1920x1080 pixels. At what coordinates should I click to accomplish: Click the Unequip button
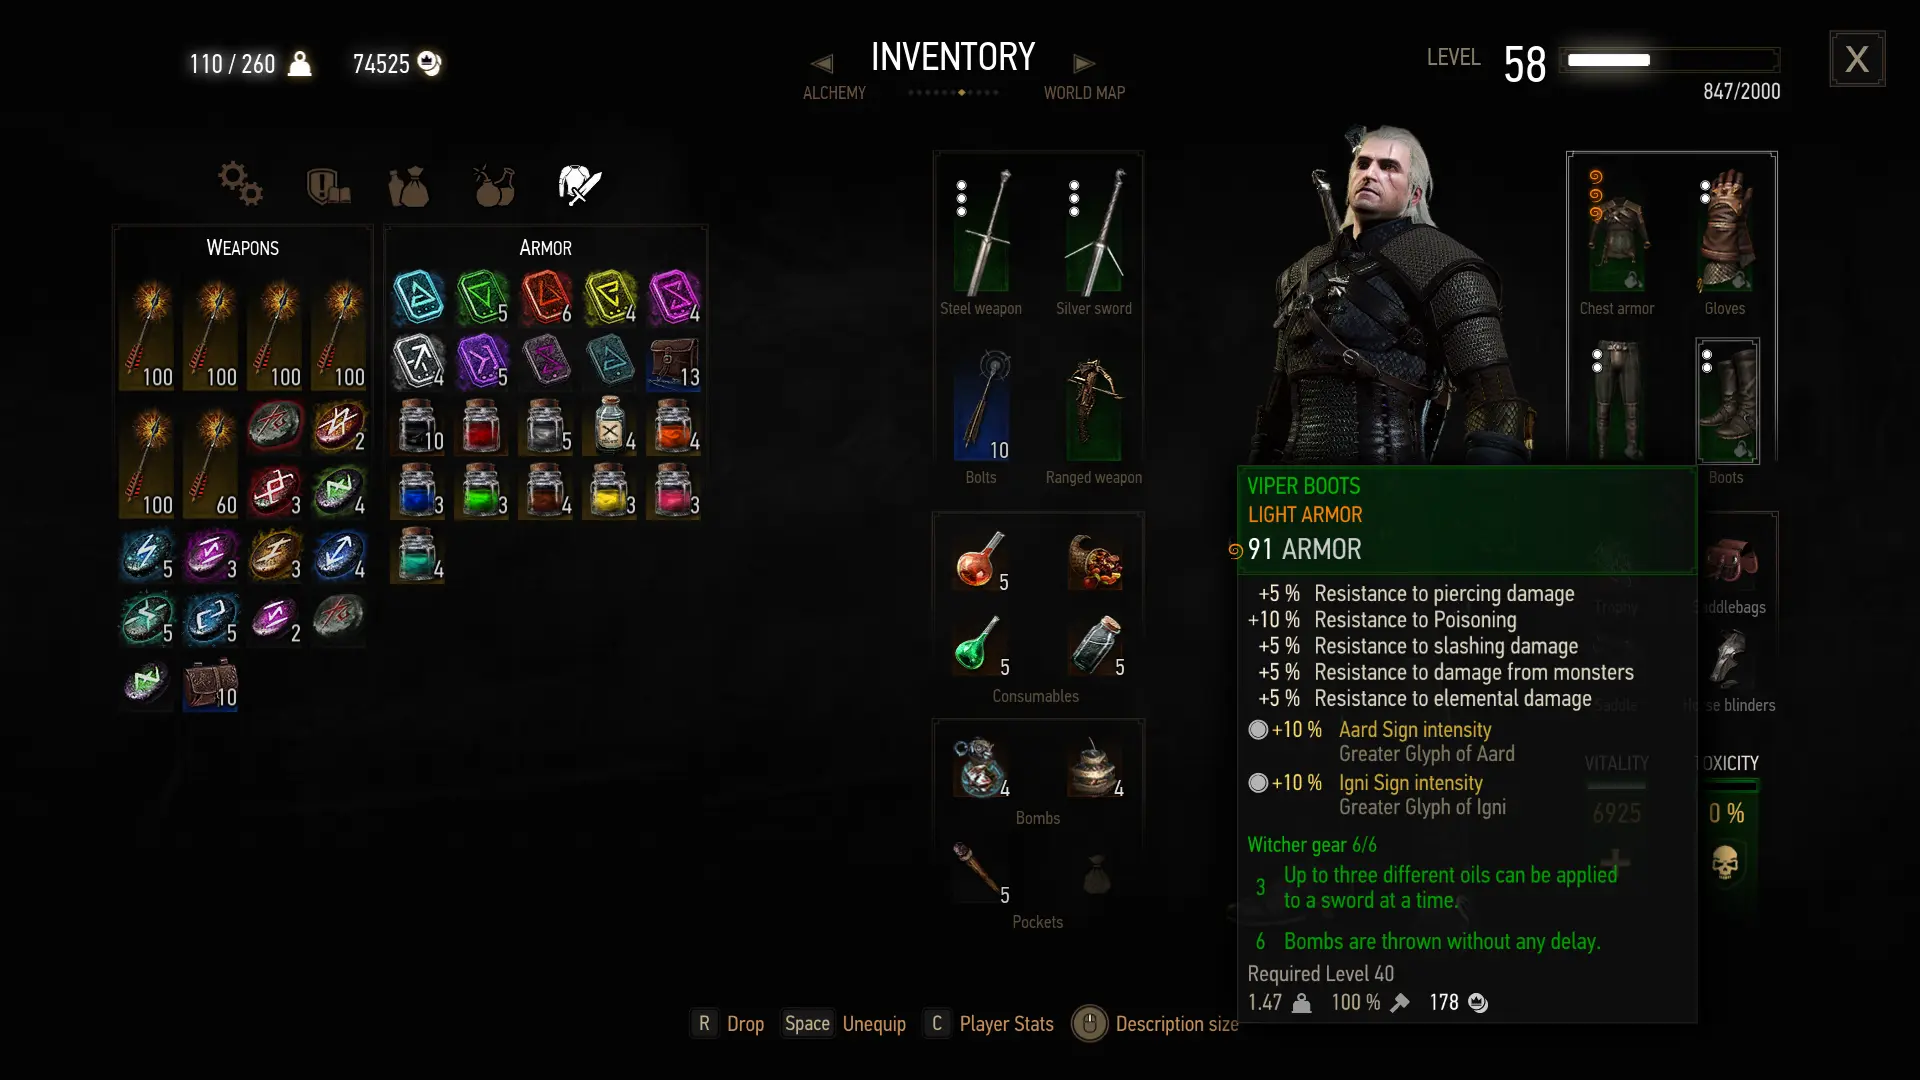coord(874,1024)
